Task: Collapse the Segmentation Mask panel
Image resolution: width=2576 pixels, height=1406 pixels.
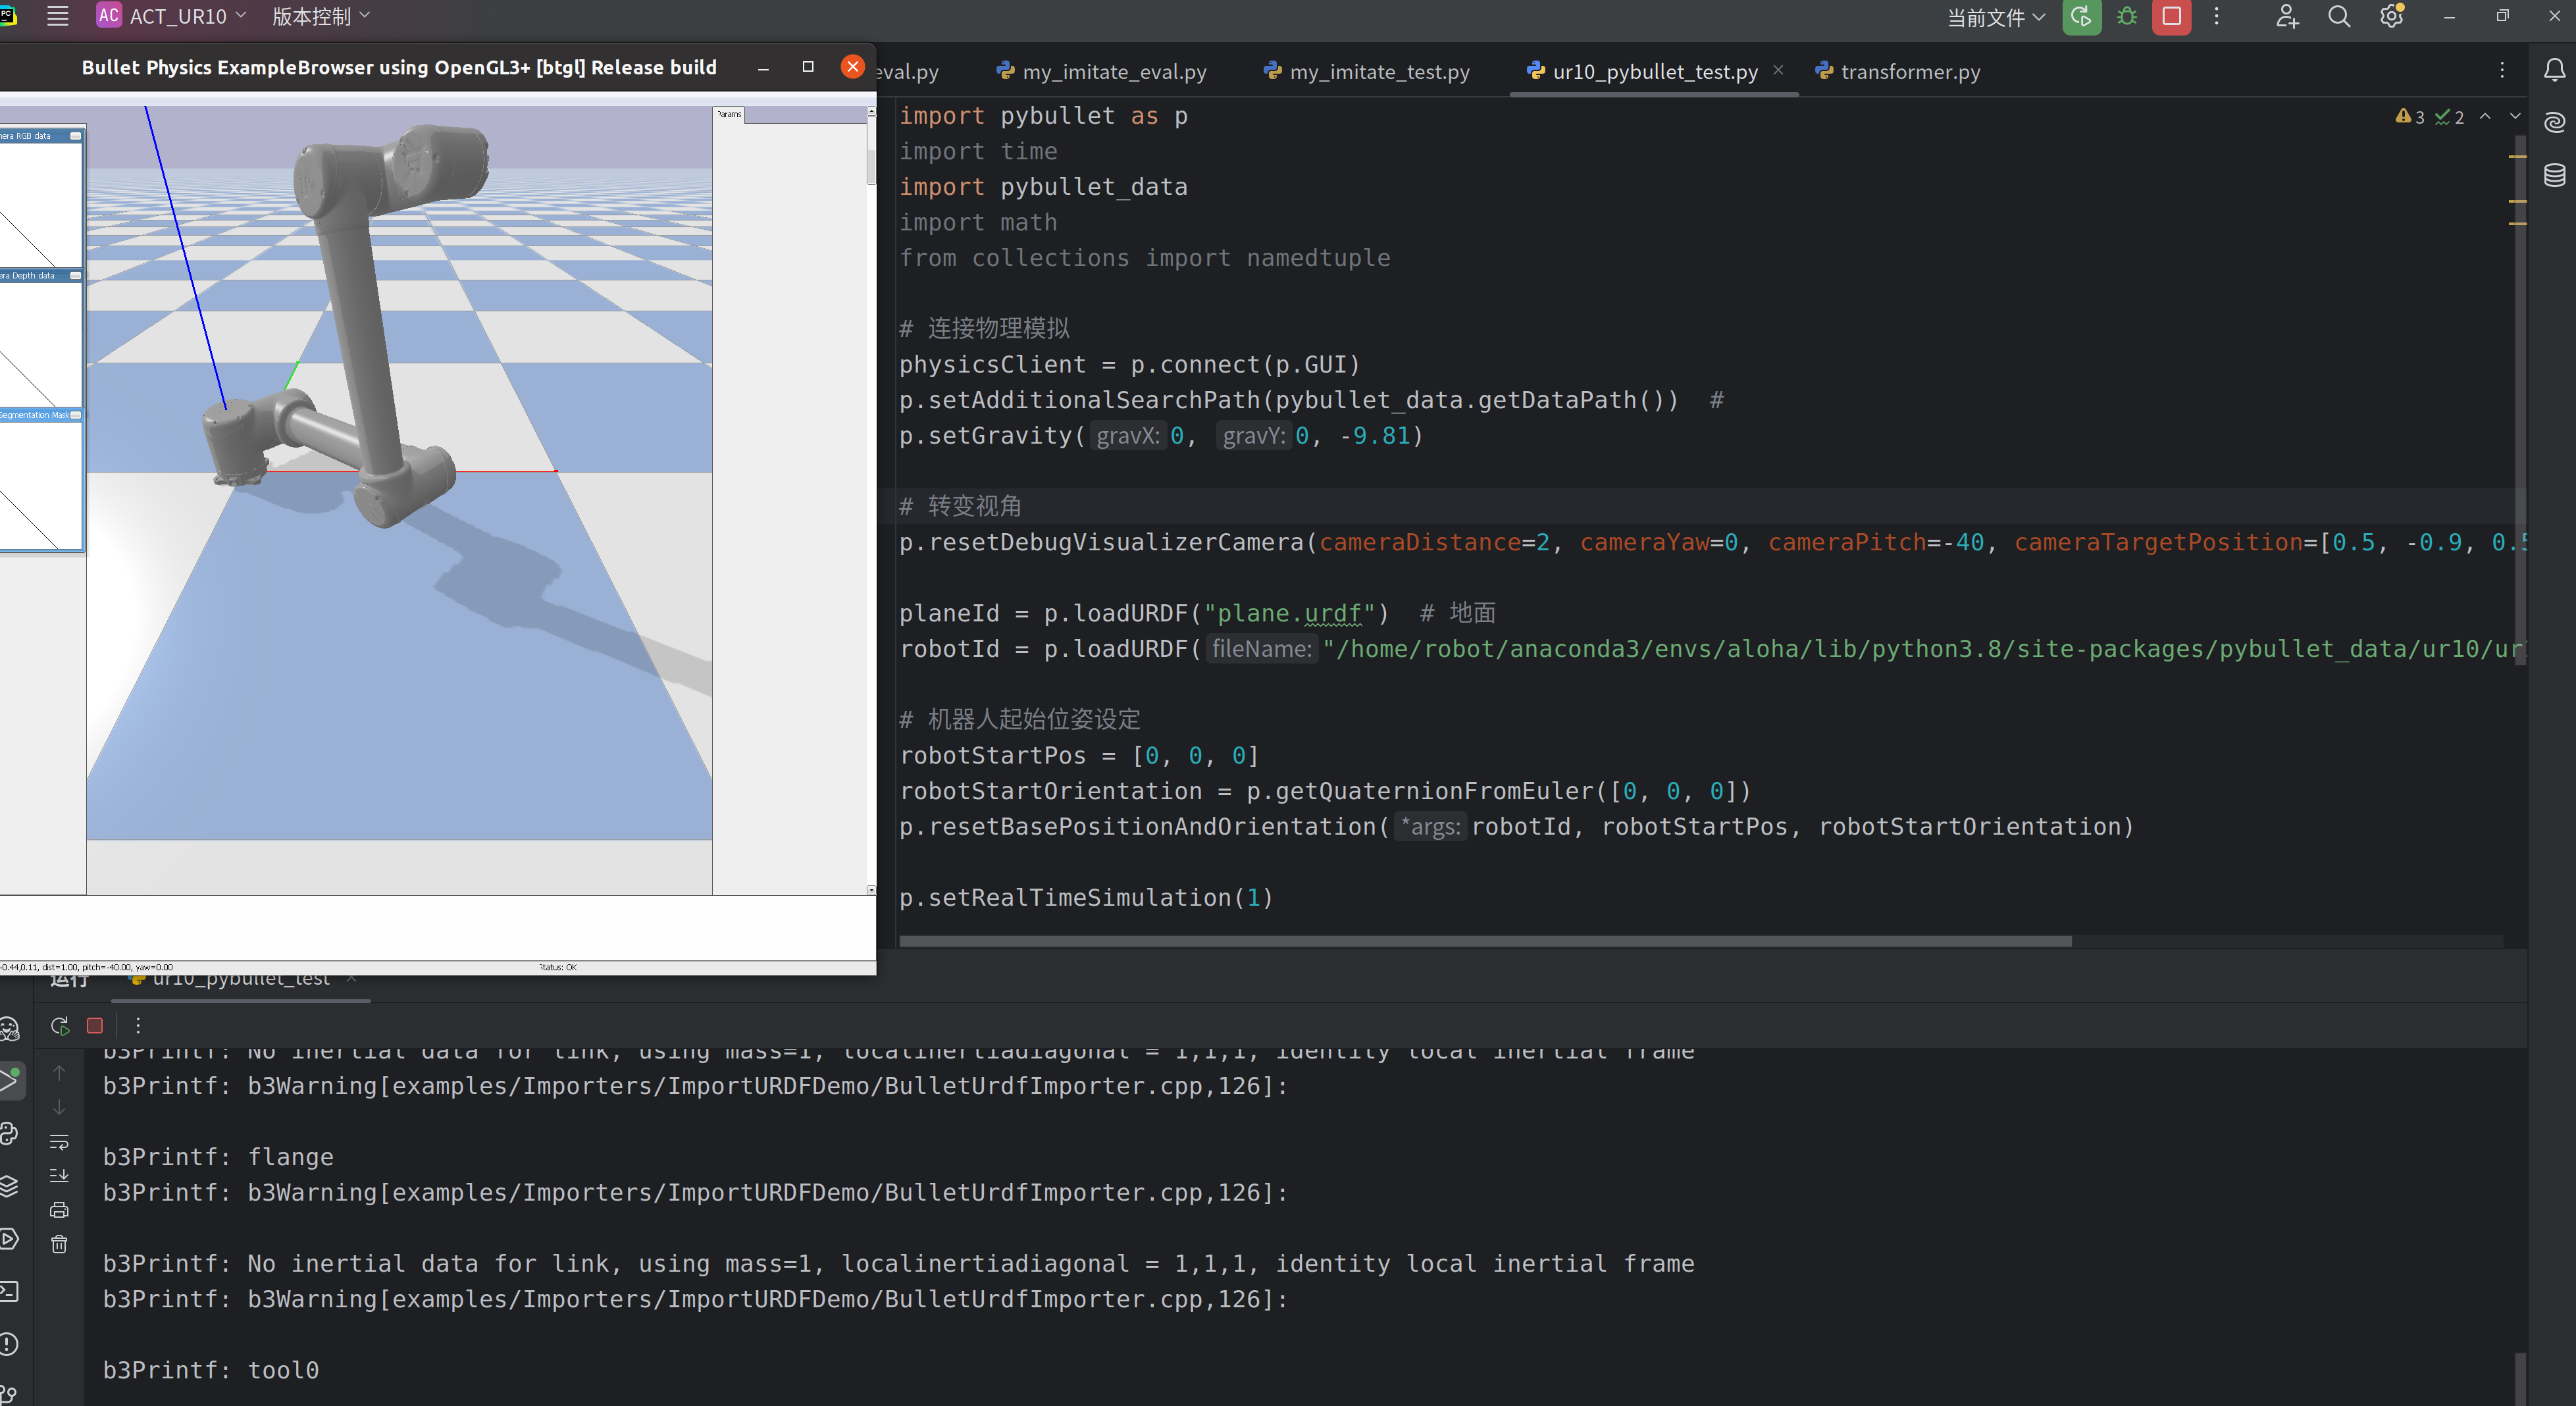Action: (x=75, y=414)
